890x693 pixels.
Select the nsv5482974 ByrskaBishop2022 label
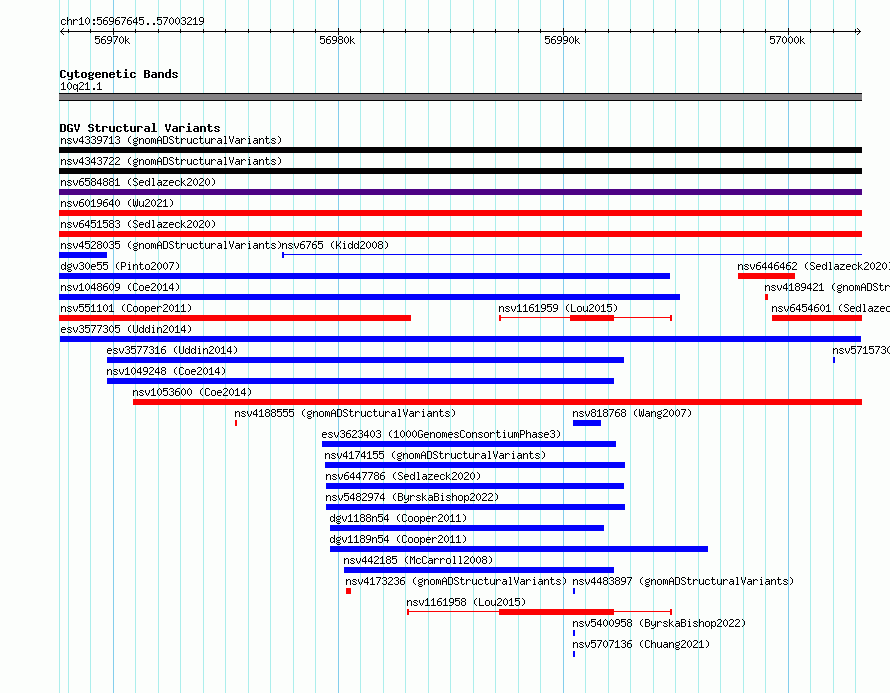tap(412, 497)
